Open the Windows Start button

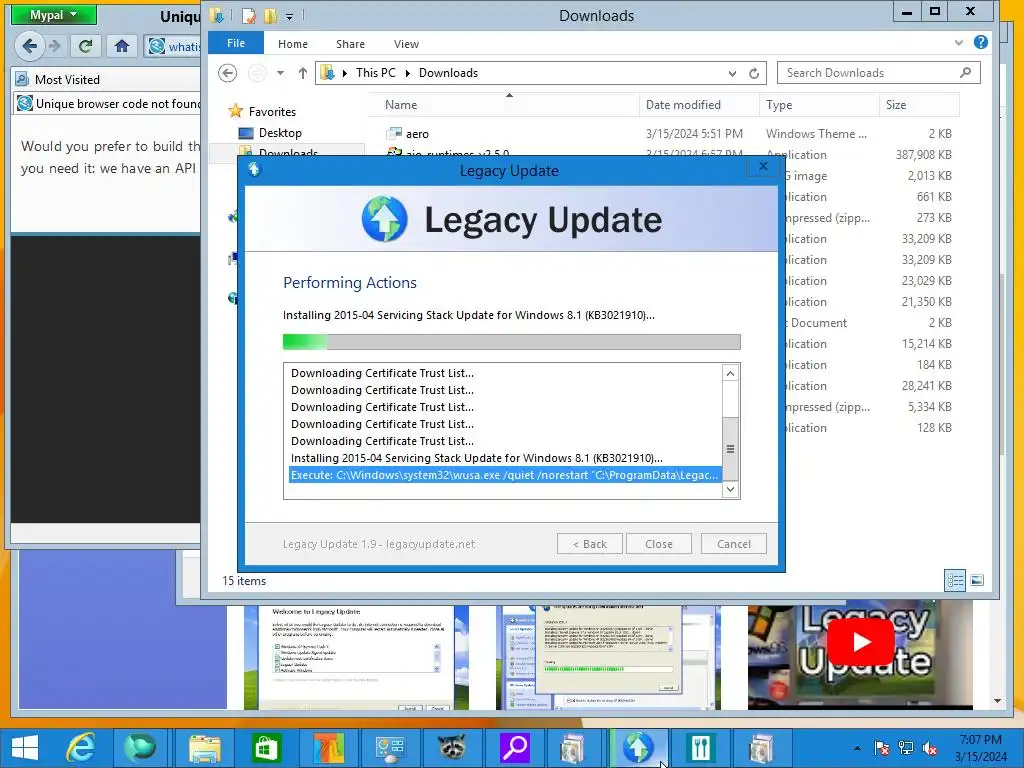pyautogui.click(x=25, y=748)
